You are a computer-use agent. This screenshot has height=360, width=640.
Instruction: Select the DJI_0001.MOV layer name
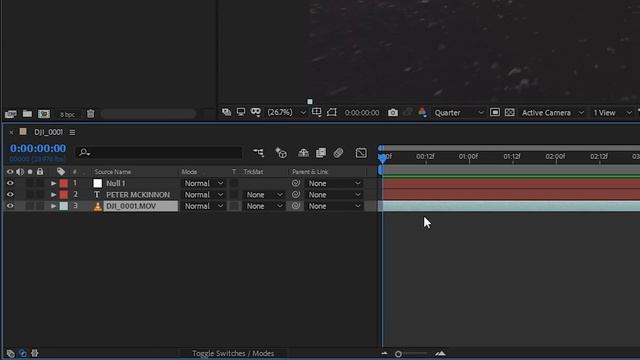tap(131, 206)
